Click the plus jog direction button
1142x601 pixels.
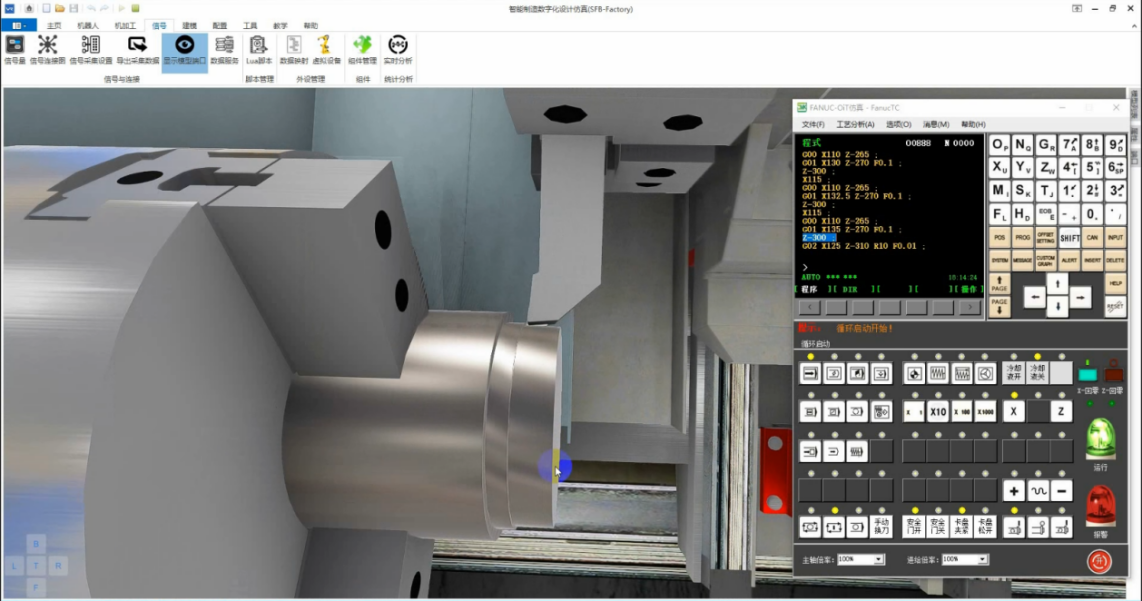click(1014, 491)
